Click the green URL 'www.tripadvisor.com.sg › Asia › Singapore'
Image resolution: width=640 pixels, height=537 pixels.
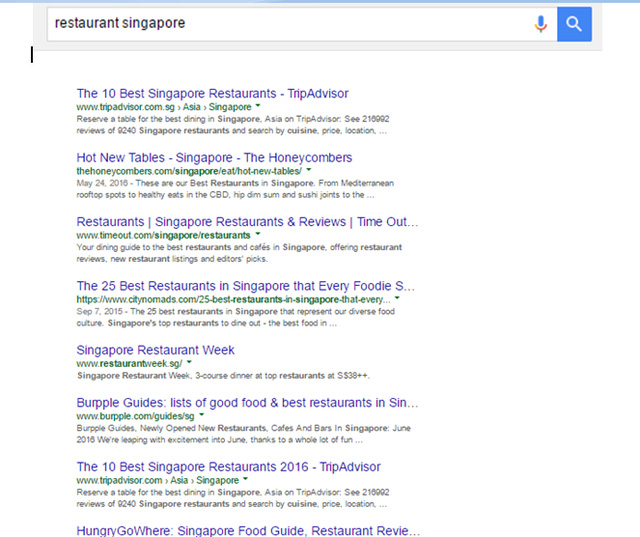[164, 107]
